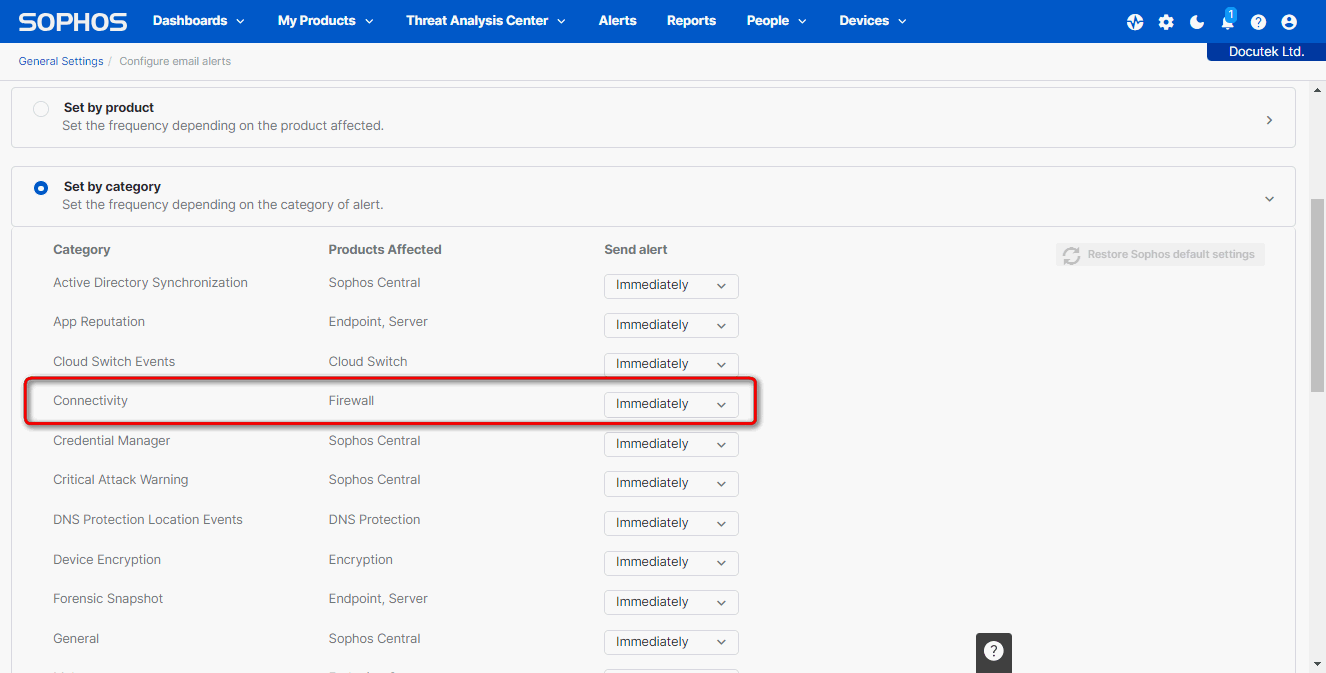Image resolution: width=1326 pixels, height=673 pixels.
Task: Open the help question mark icon in header
Action: [1258, 22]
